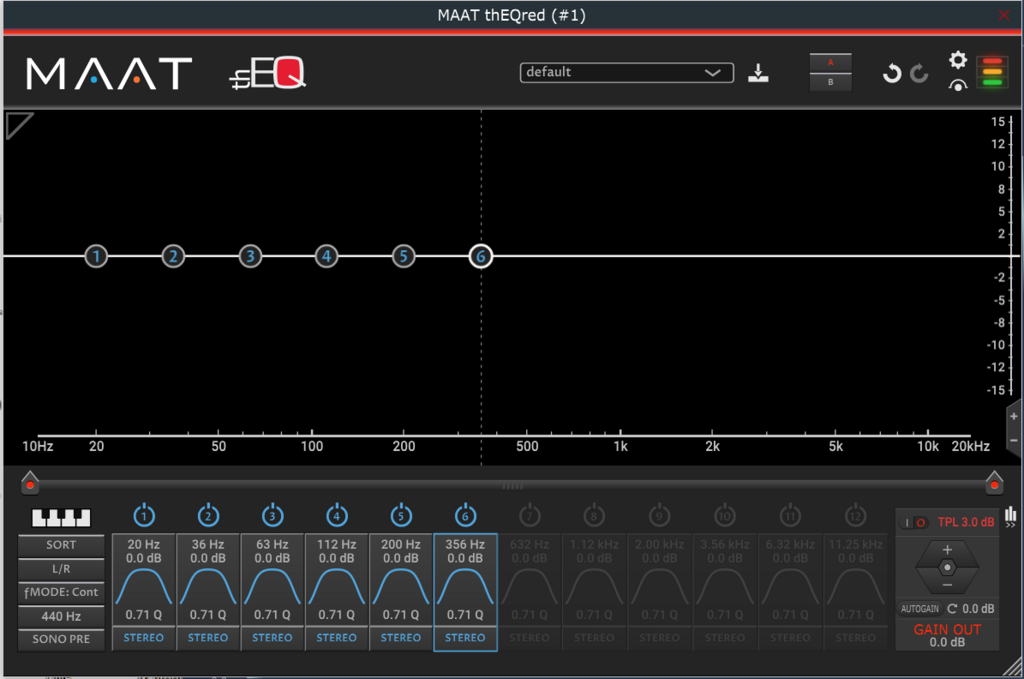Enable band 7 power button
This screenshot has width=1024, height=679.
[530, 515]
